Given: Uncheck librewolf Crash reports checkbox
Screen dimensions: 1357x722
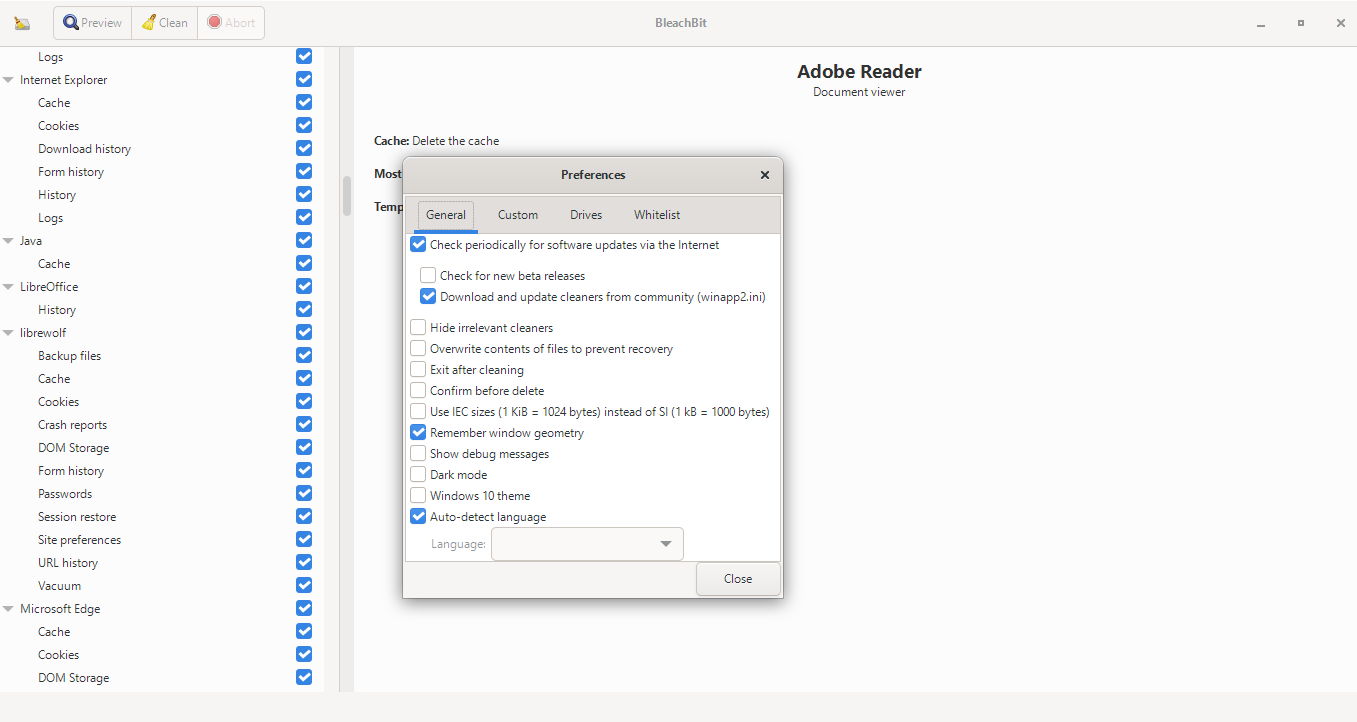Looking at the screenshot, I should point(304,424).
